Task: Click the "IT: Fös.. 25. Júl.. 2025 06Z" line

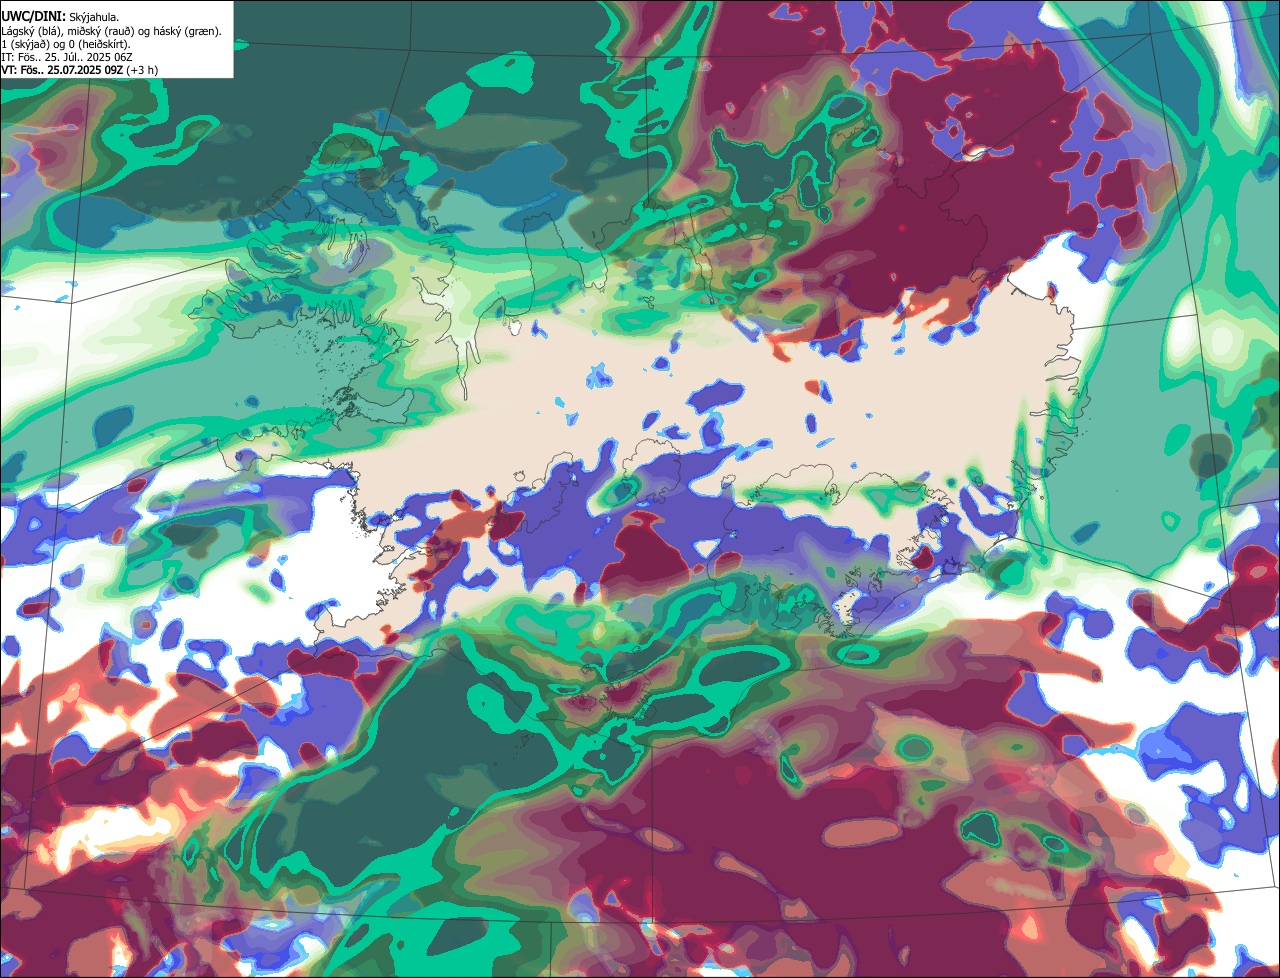Action: 67,57
